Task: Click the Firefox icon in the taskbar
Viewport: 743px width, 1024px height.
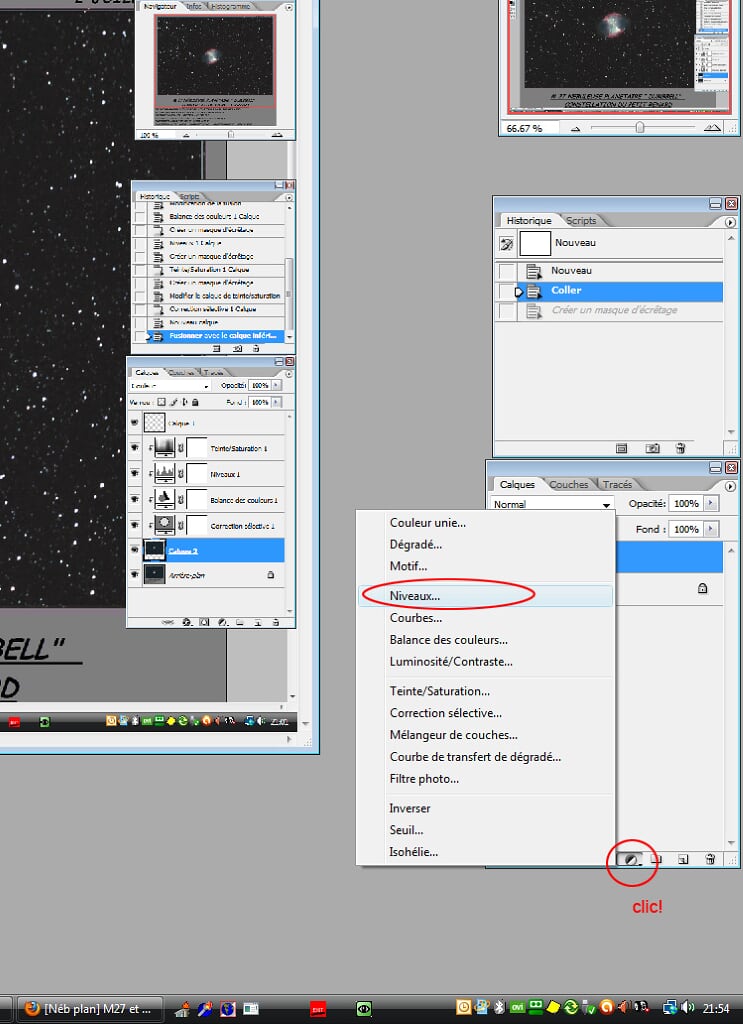Action: (x=32, y=1009)
